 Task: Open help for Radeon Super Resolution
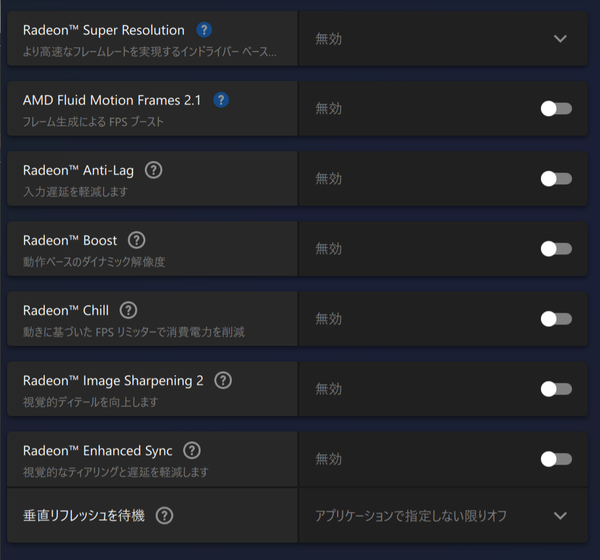pyautogui.click(x=204, y=30)
